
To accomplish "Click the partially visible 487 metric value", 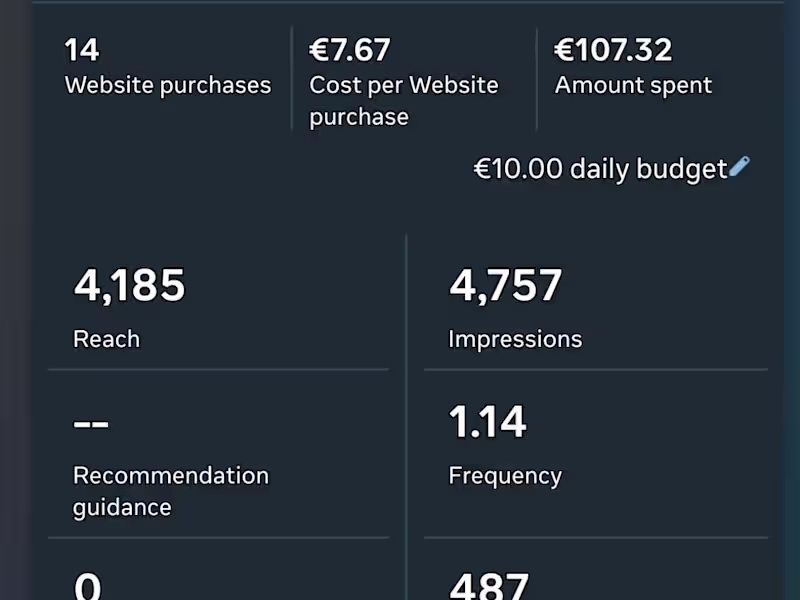I will pyautogui.click(x=488, y=586).
